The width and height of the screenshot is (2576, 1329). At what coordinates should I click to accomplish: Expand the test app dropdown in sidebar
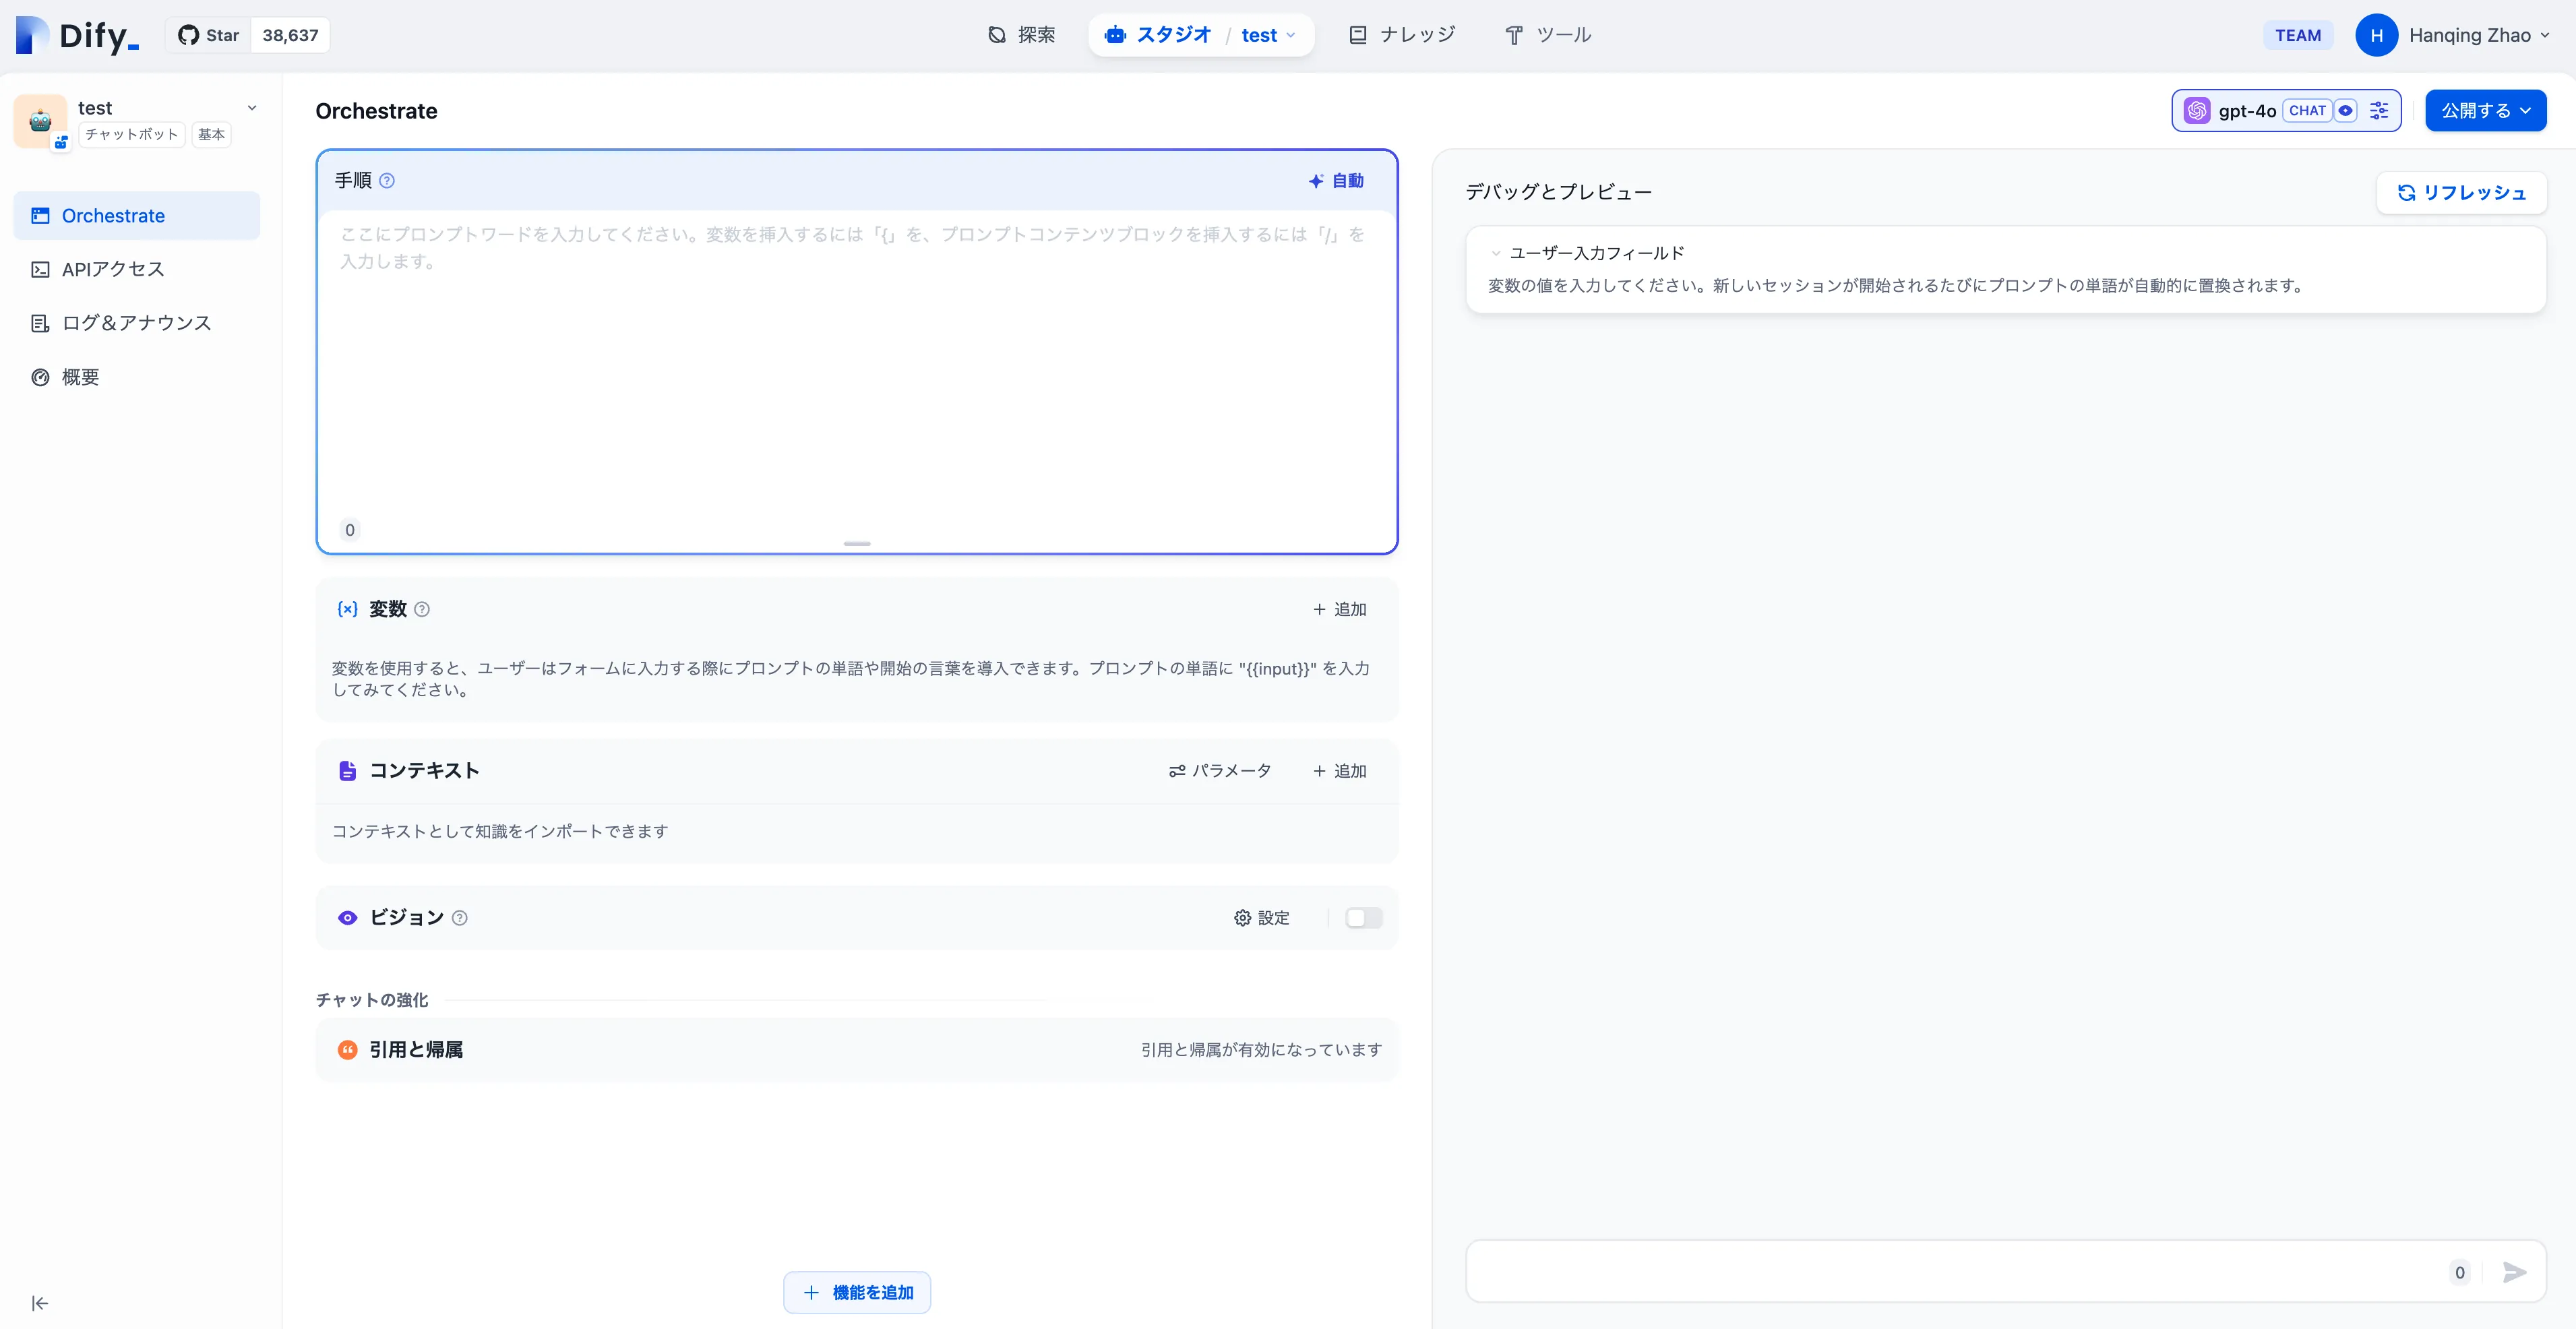pyautogui.click(x=252, y=108)
